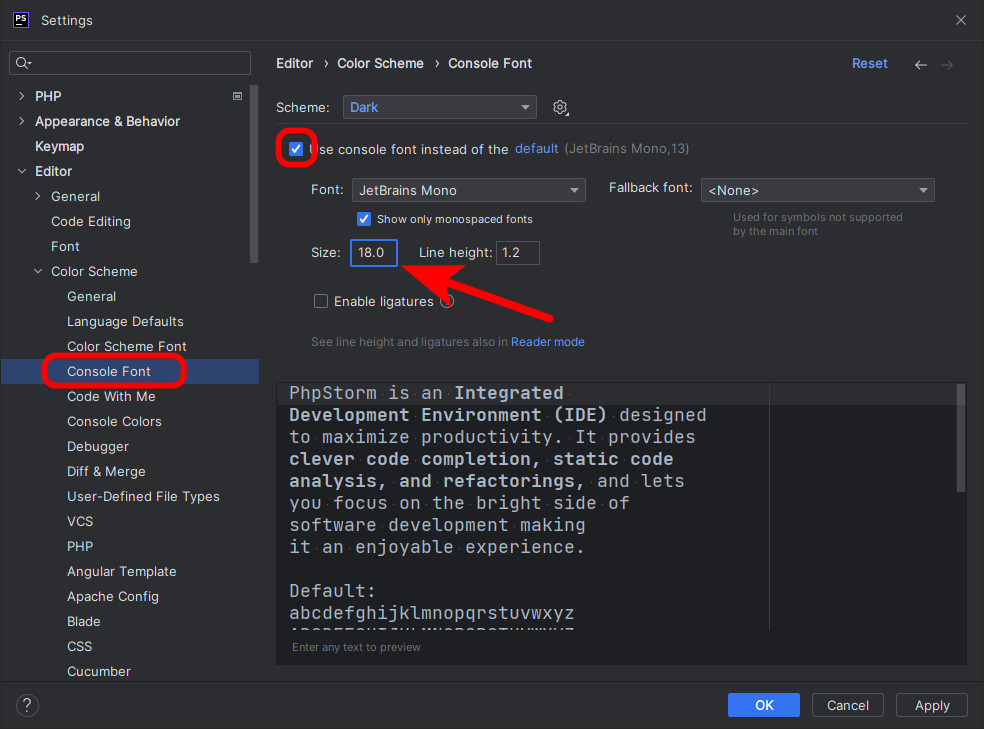Expand the General node under Editor
Image resolution: width=984 pixels, height=729 pixels.
pos(38,196)
